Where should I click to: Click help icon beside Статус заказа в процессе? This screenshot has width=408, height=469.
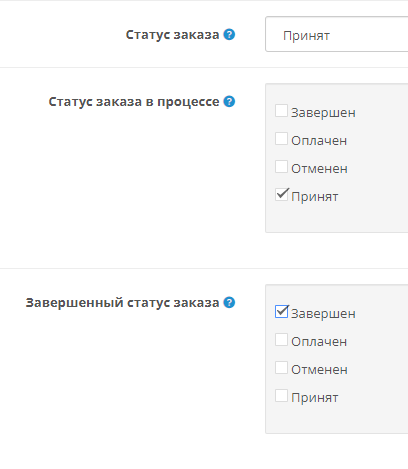pos(229,101)
